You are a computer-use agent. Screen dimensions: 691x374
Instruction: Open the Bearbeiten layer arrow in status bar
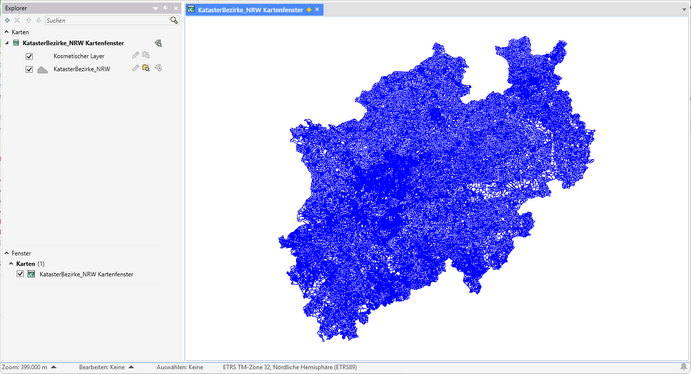(131, 367)
